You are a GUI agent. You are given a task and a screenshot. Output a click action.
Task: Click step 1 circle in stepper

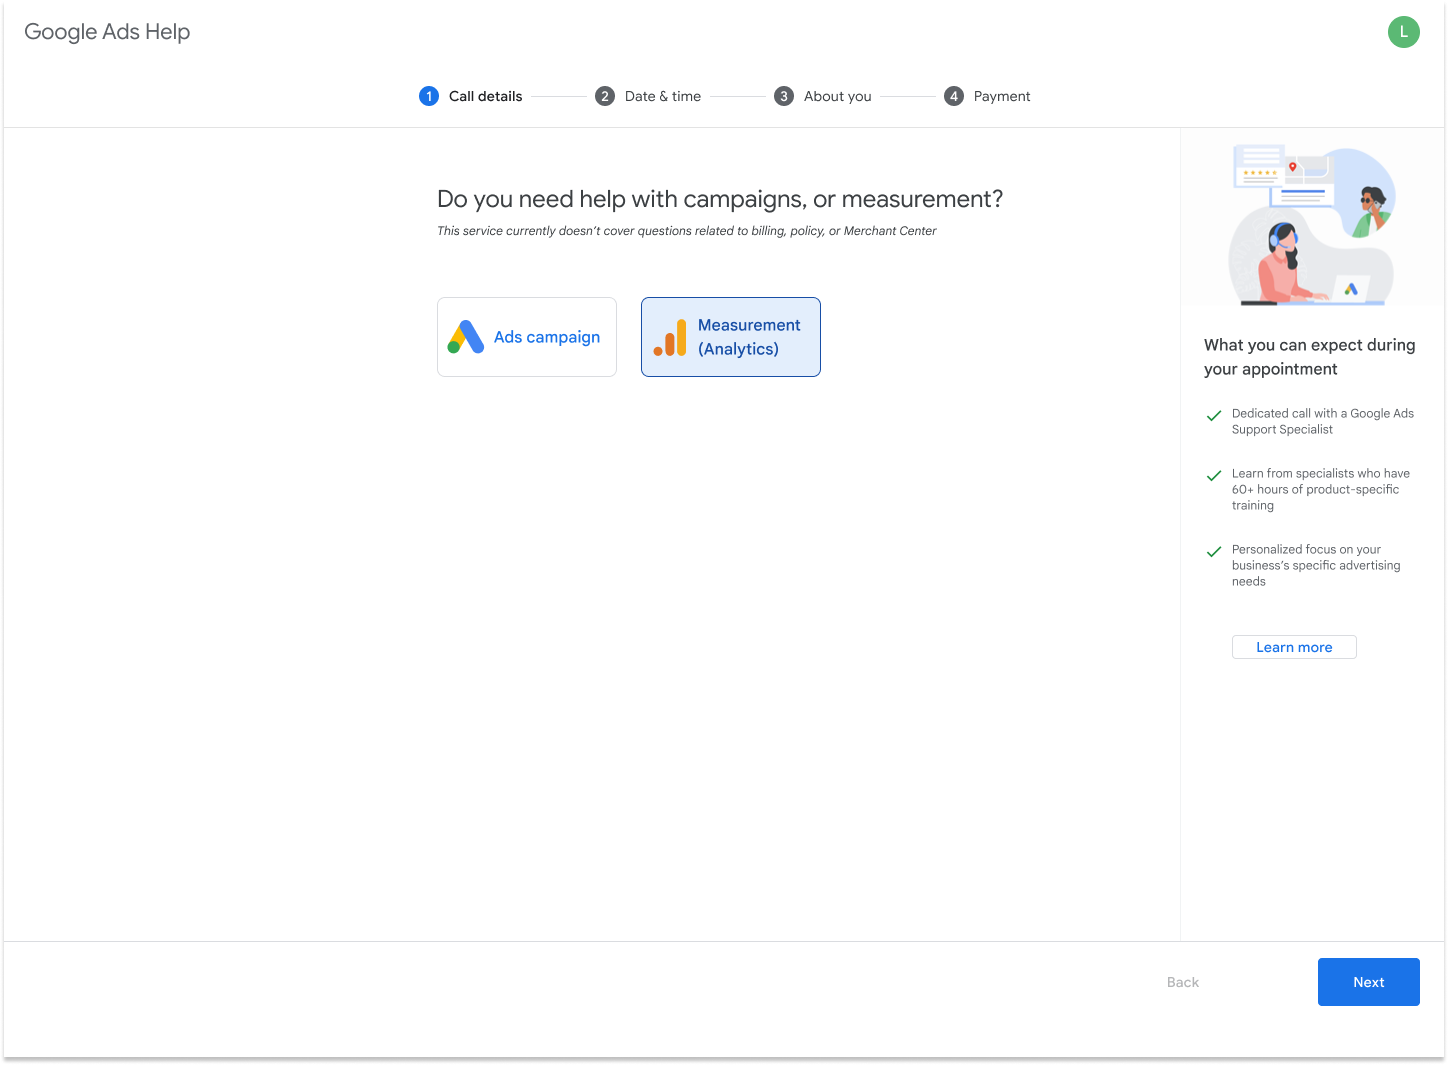[x=429, y=96]
